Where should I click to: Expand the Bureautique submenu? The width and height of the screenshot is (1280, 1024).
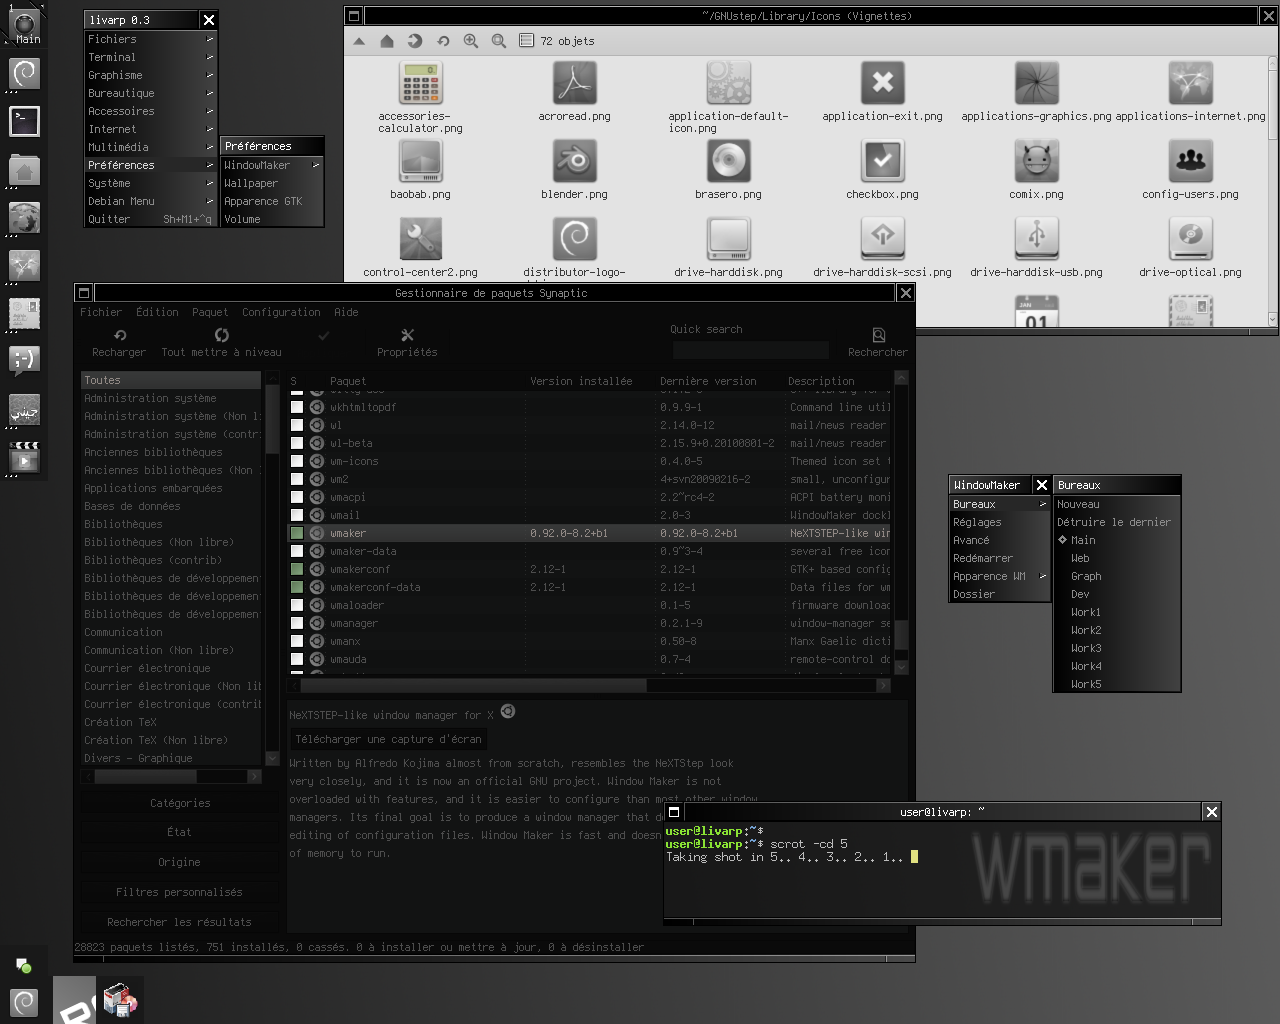click(151, 93)
